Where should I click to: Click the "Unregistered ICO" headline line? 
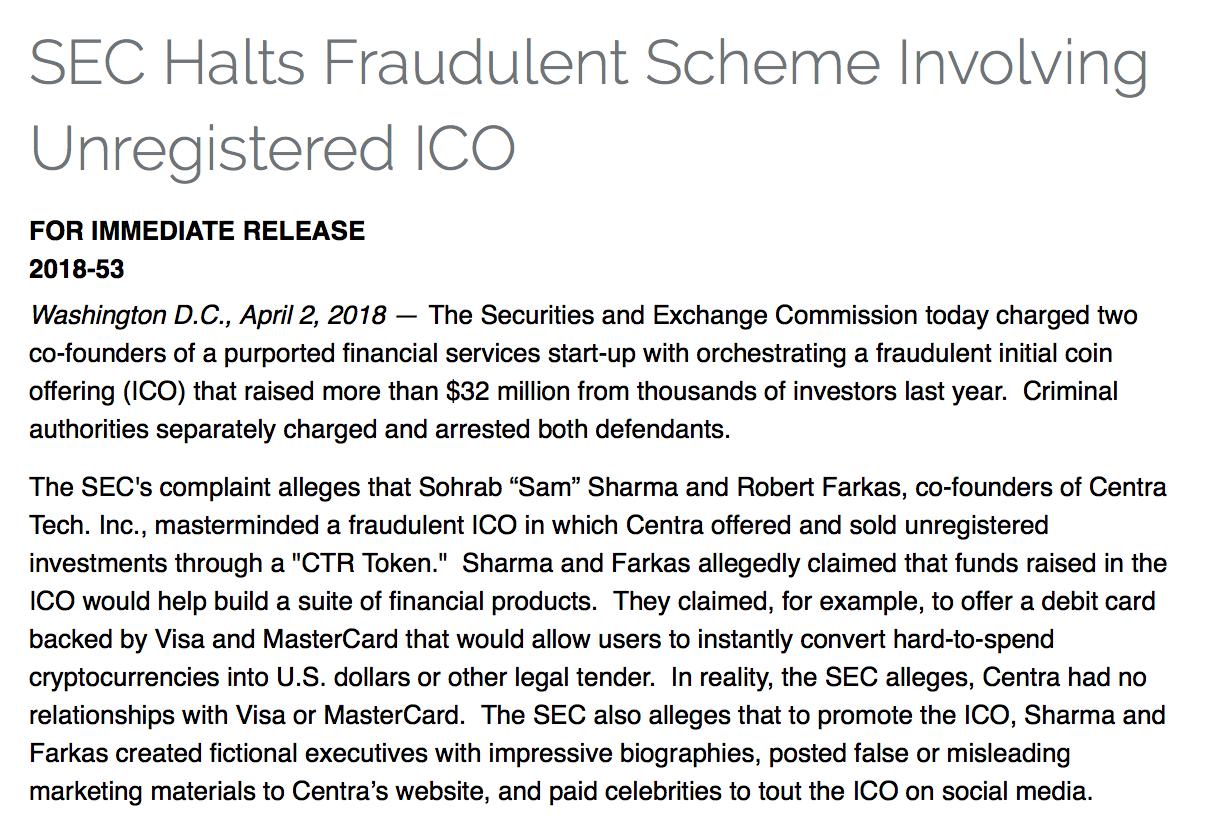click(273, 148)
